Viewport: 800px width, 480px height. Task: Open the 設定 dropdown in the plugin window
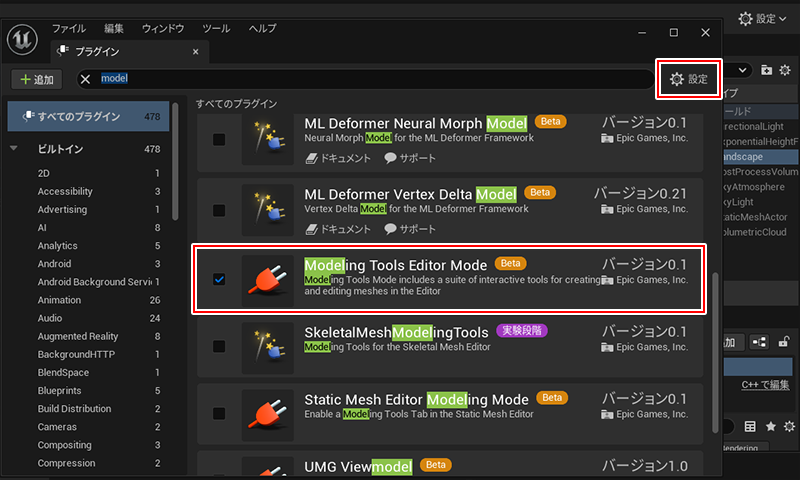688,79
